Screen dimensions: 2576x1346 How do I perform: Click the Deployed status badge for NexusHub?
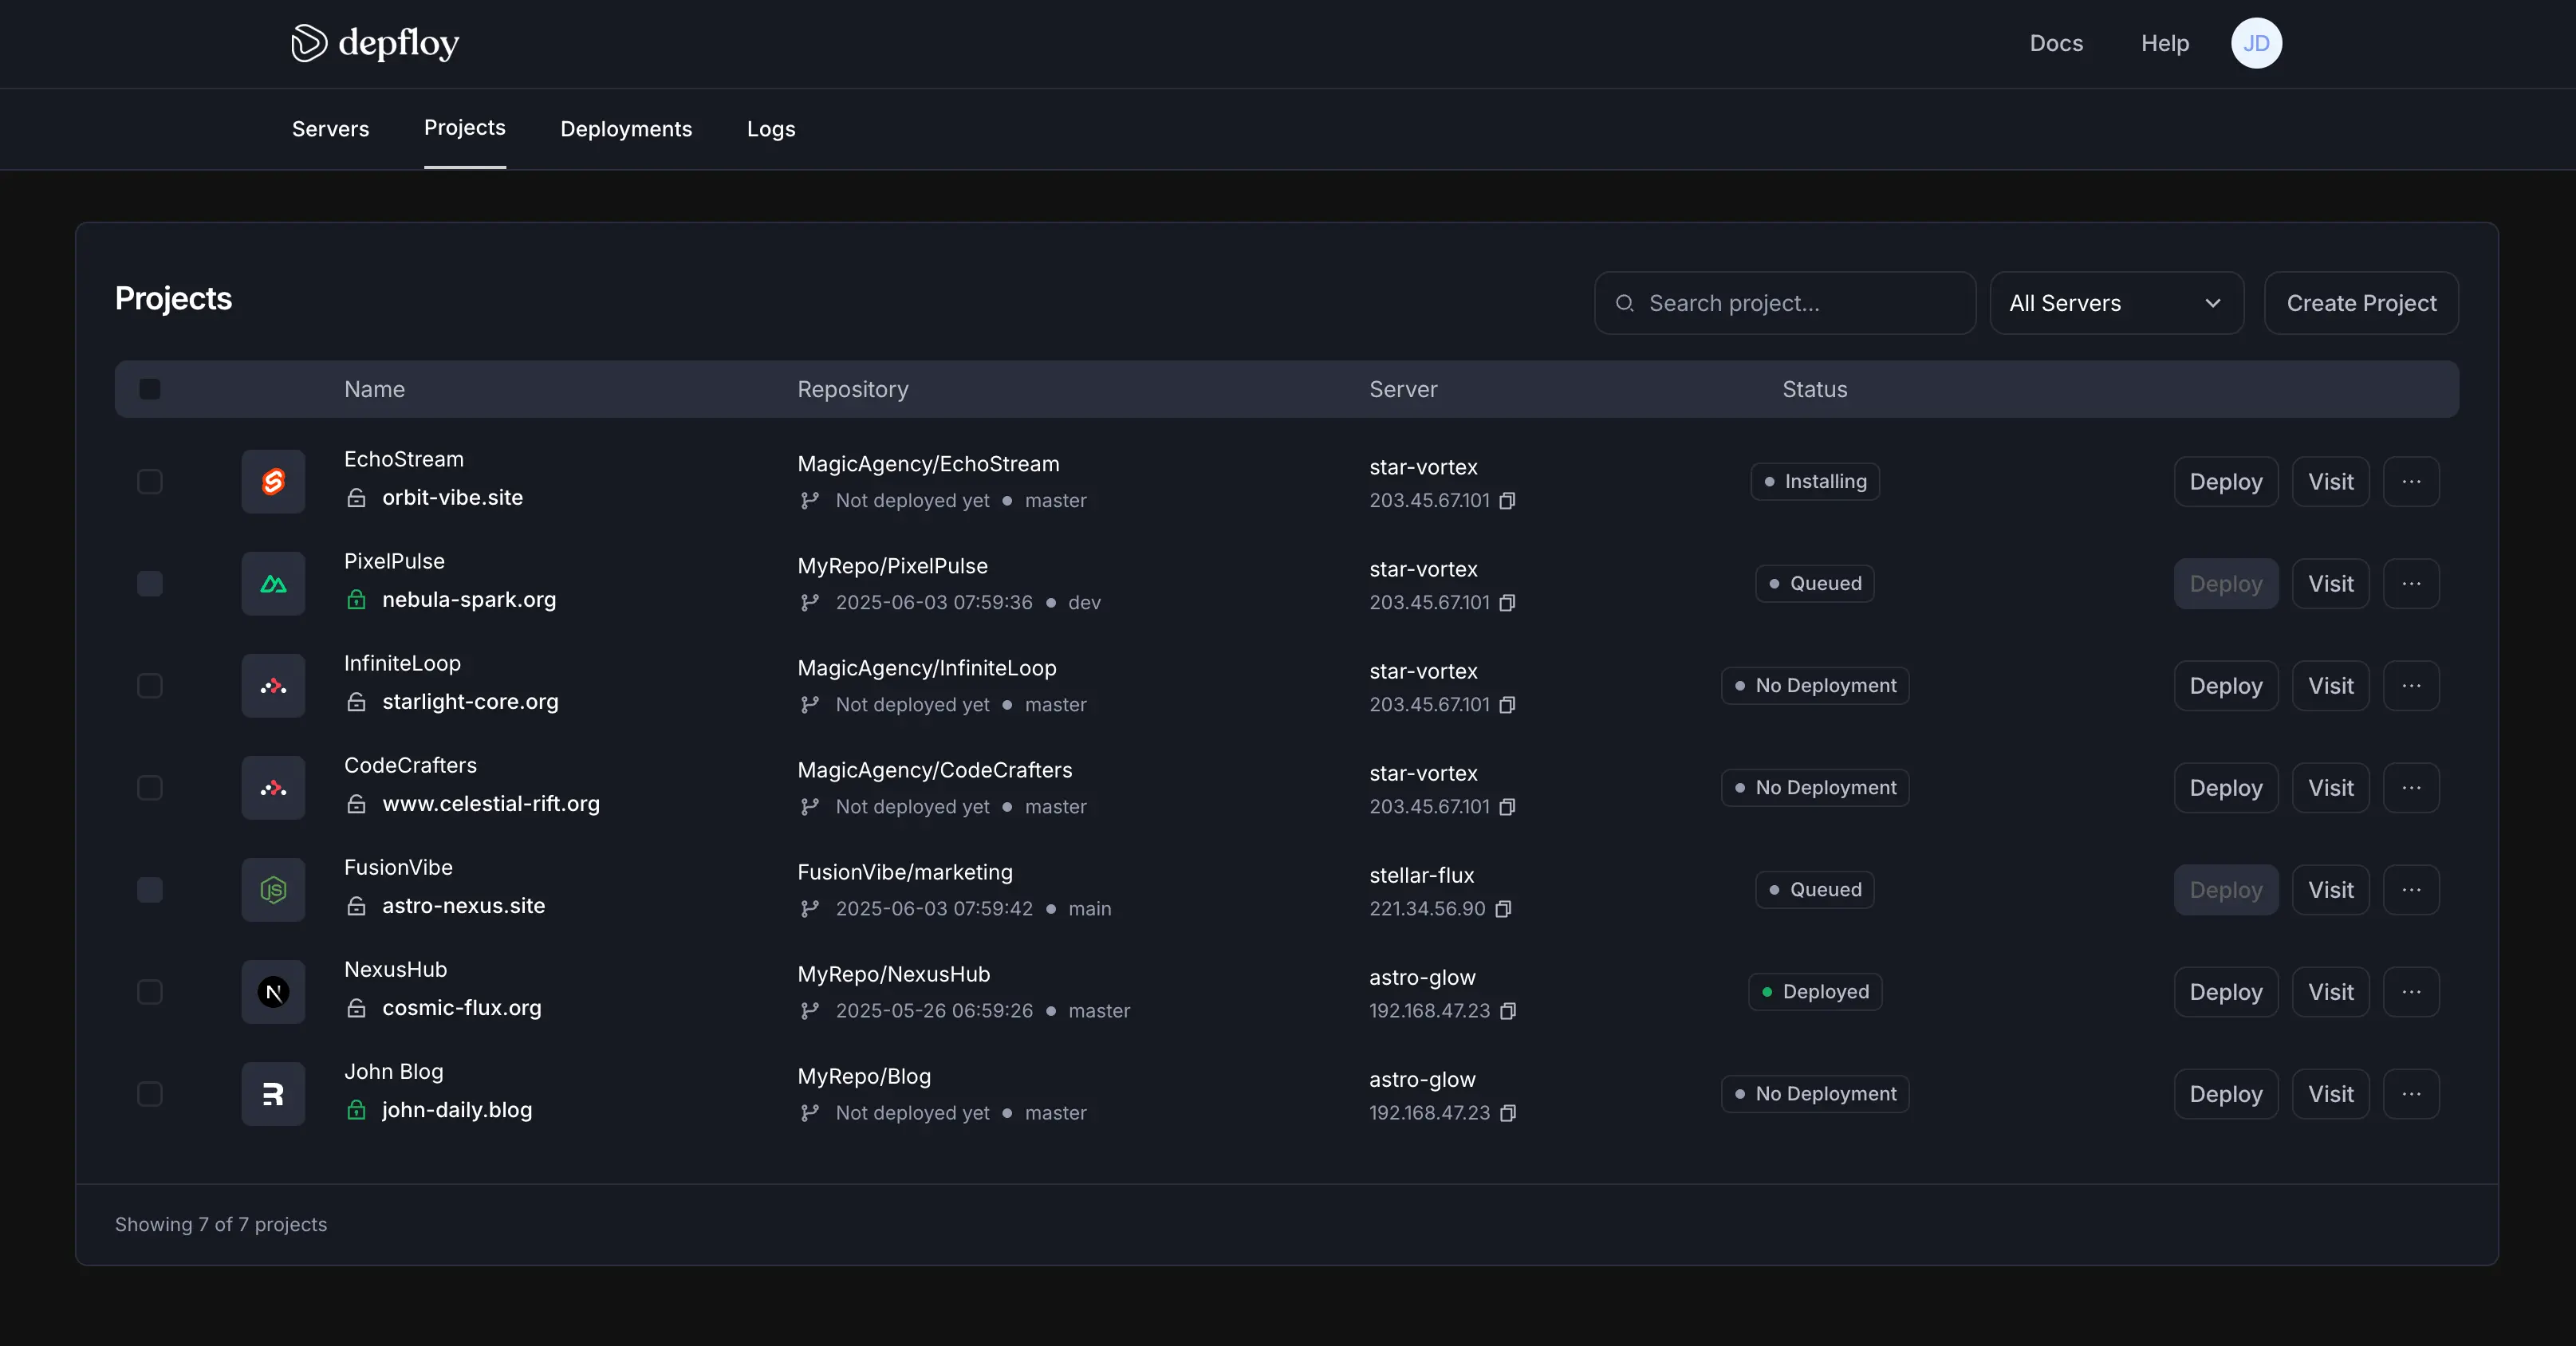click(x=1815, y=992)
